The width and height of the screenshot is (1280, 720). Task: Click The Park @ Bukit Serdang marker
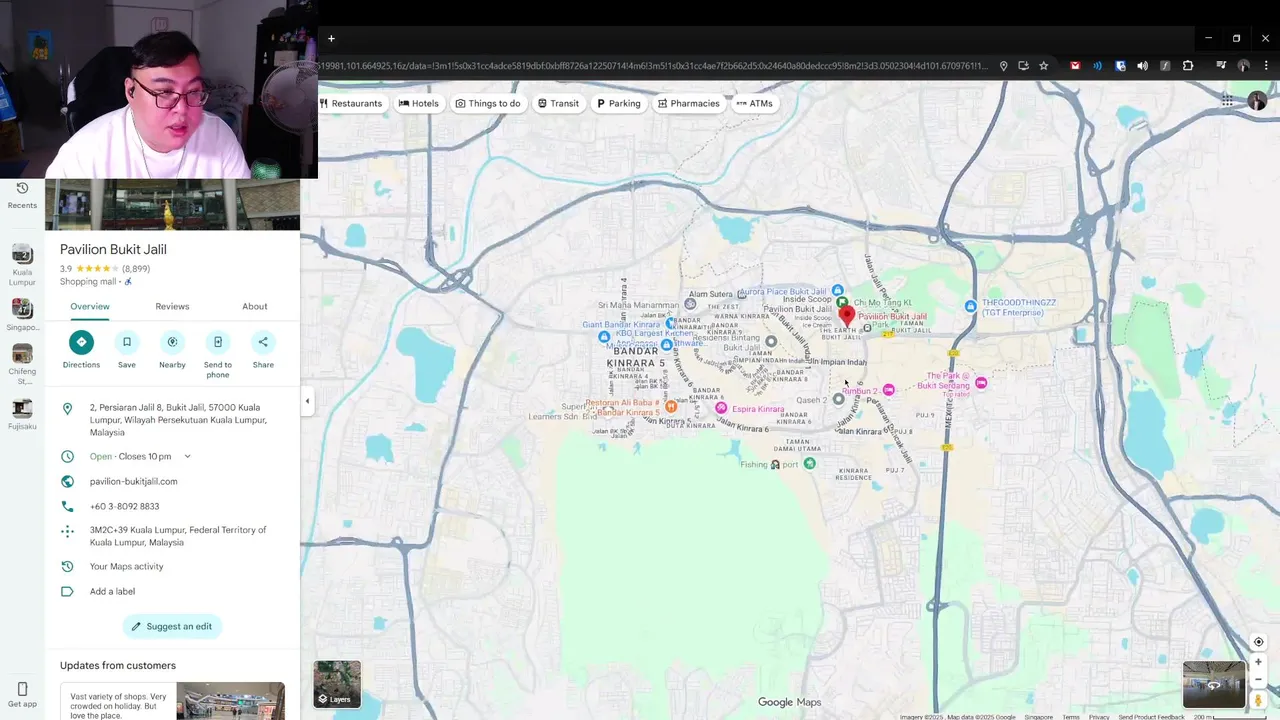(x=981, y=383)
